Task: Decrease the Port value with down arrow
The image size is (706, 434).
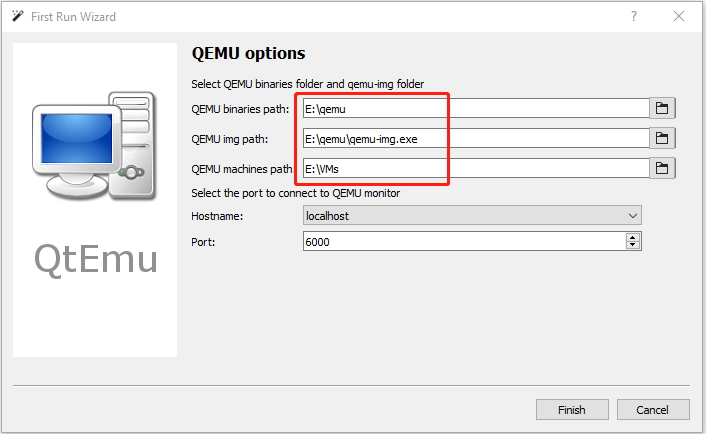Action: pyautogui.click(x=633, y=245)
